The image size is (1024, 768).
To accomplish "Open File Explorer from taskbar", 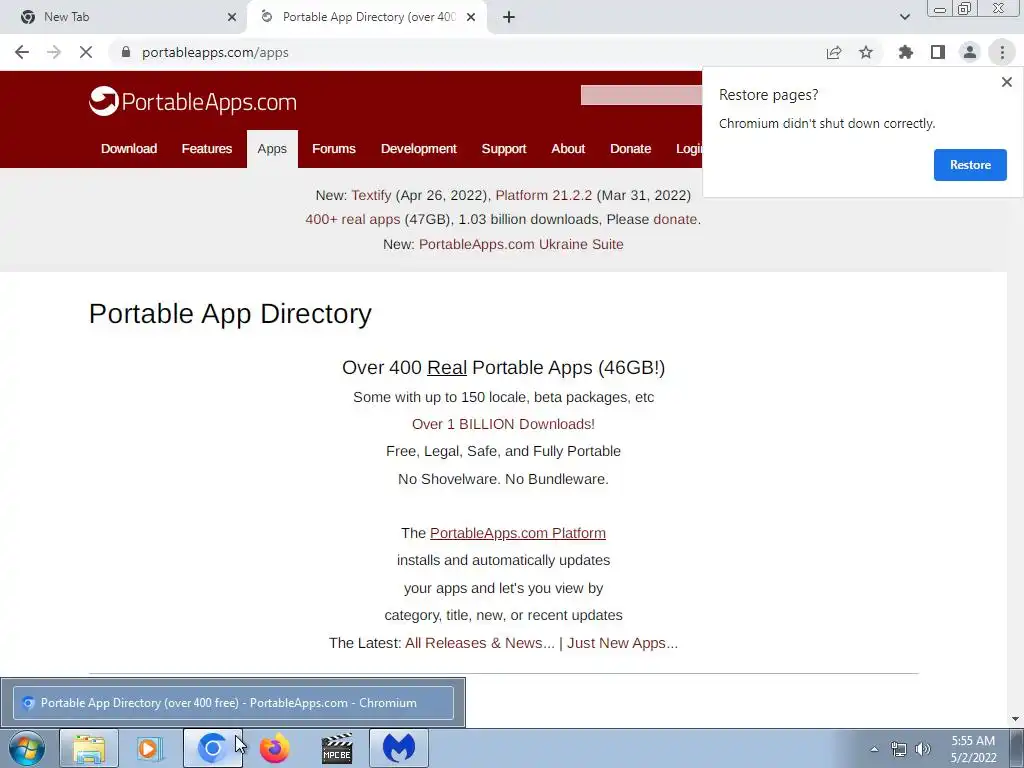I will (x=89, y=748).
